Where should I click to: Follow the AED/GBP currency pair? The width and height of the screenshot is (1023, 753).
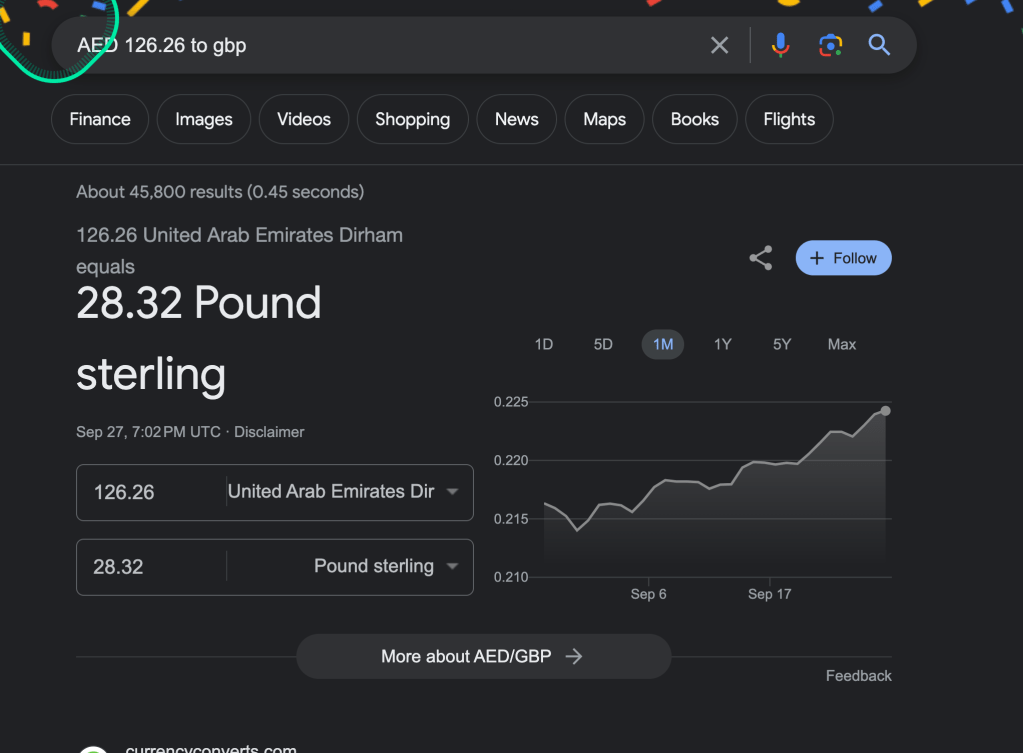(843, 258)
